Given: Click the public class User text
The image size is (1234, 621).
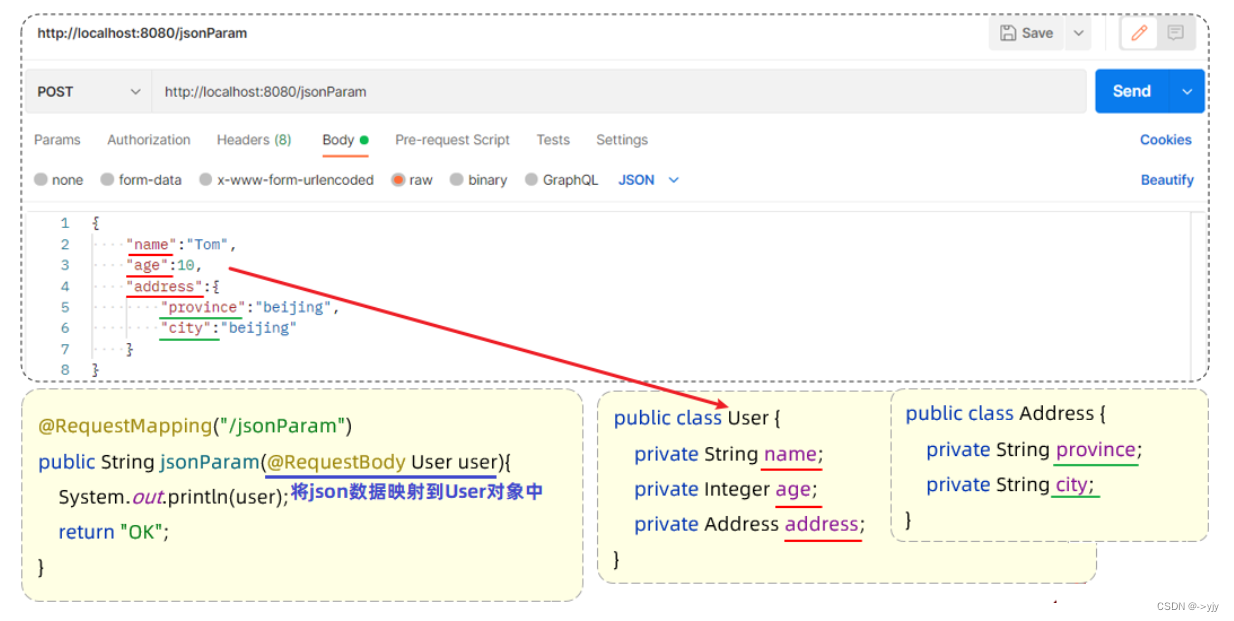Looking at the screenshot, I should (697, 418).
